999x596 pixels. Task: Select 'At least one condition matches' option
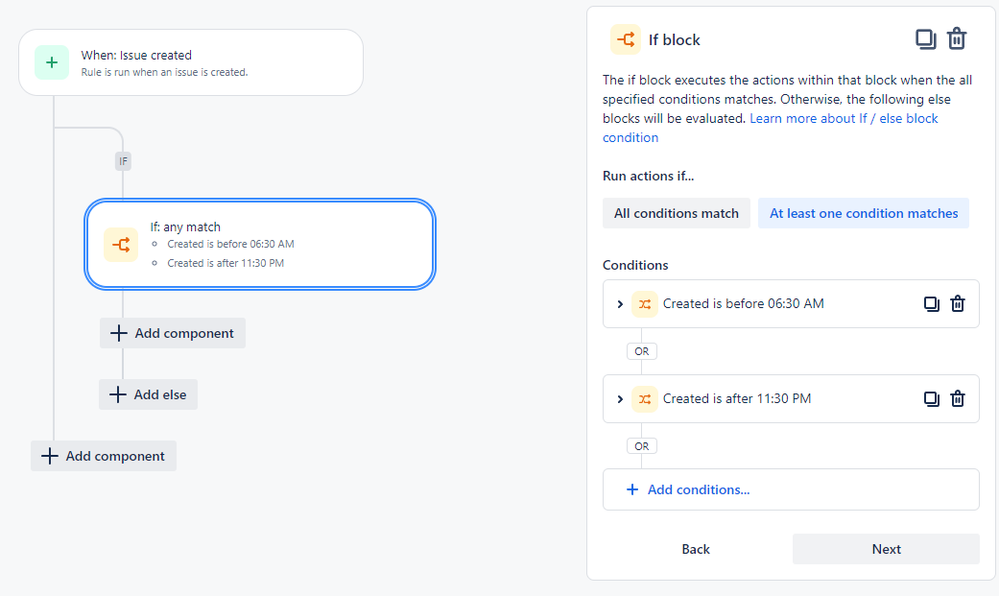click(x=863, y=213)
